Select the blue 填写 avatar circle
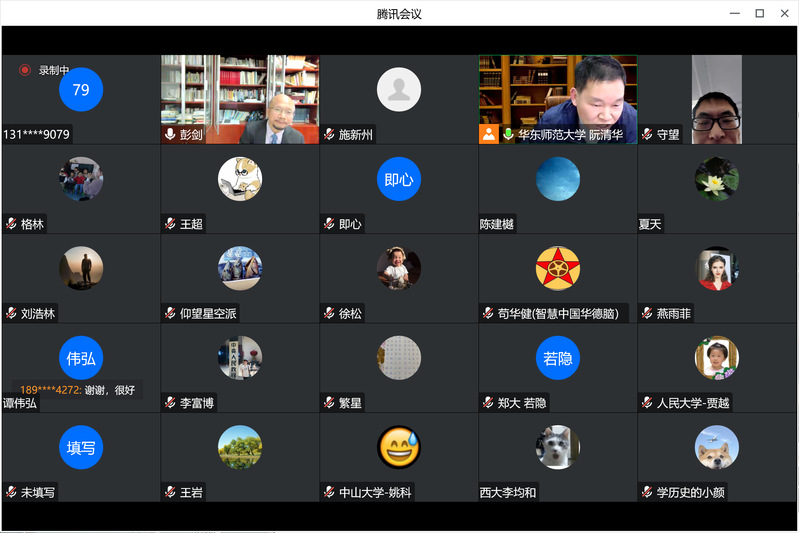This screenshot has width=799, height=533. click(x=81, y=447)
